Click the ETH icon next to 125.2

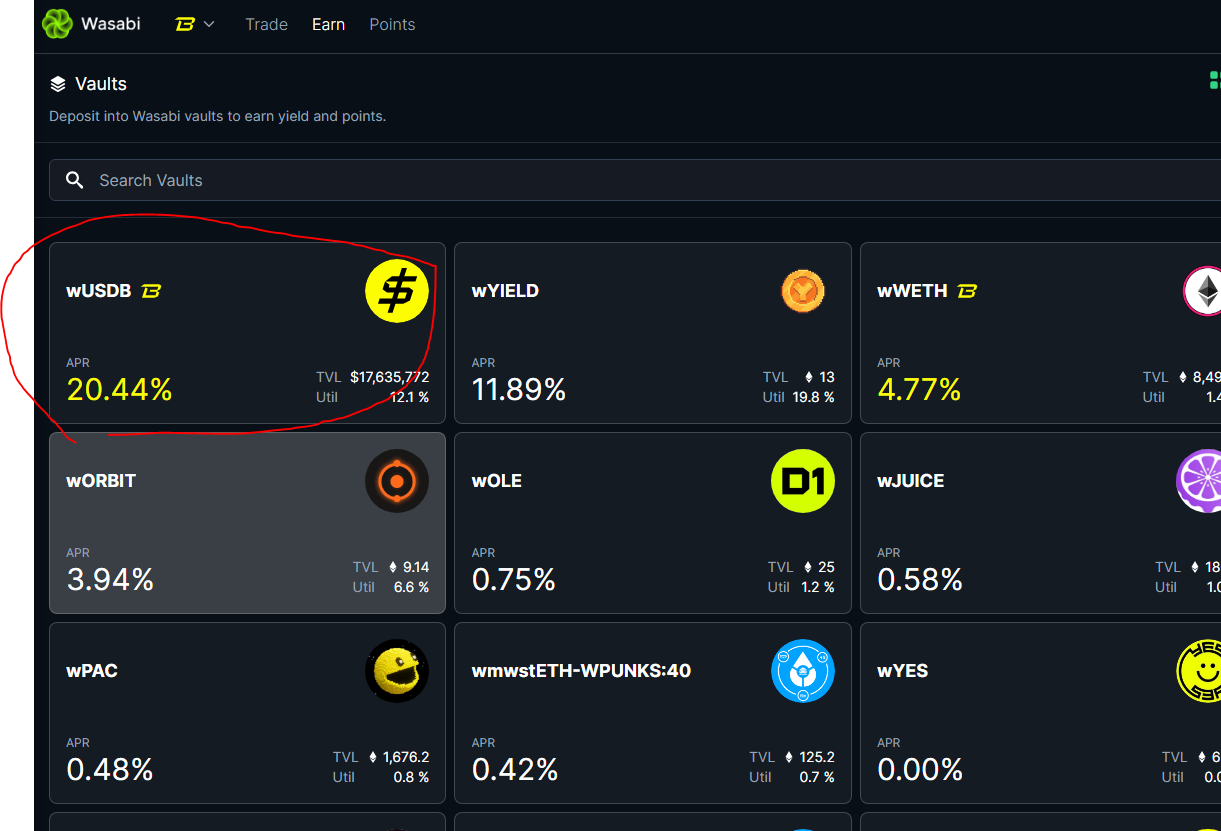[789, 757]
